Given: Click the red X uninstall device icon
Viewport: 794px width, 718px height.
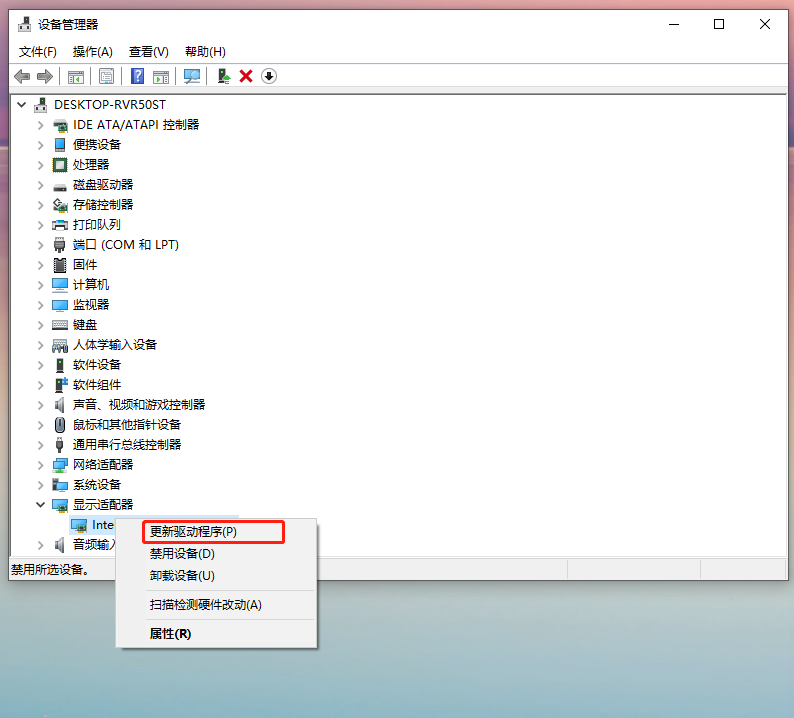Looking at the screenshot, I should point(246,76).
